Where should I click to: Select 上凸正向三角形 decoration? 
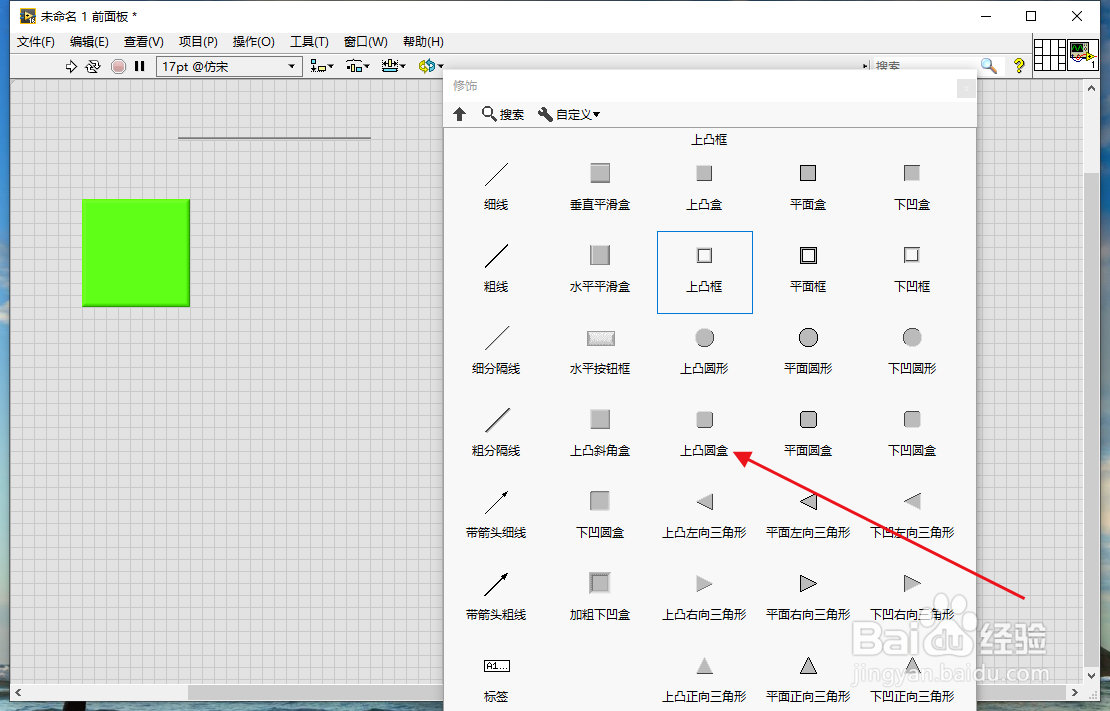[x=704, y=680]
